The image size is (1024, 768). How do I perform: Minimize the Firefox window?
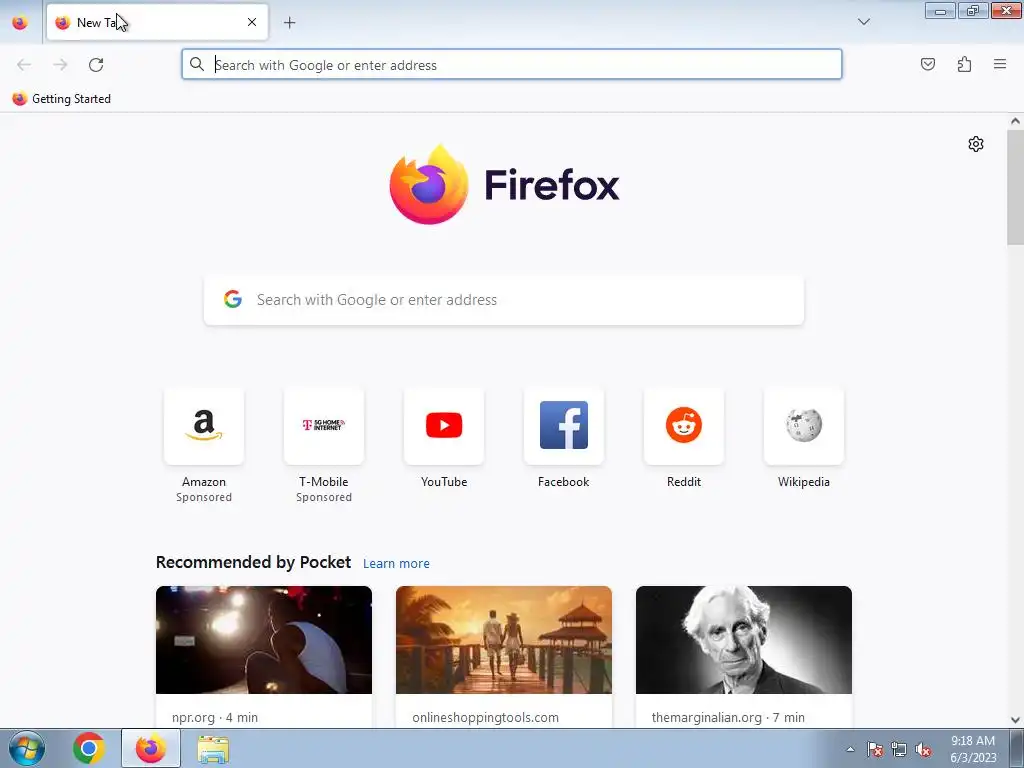pyautogui.click(x=940, y=10)
